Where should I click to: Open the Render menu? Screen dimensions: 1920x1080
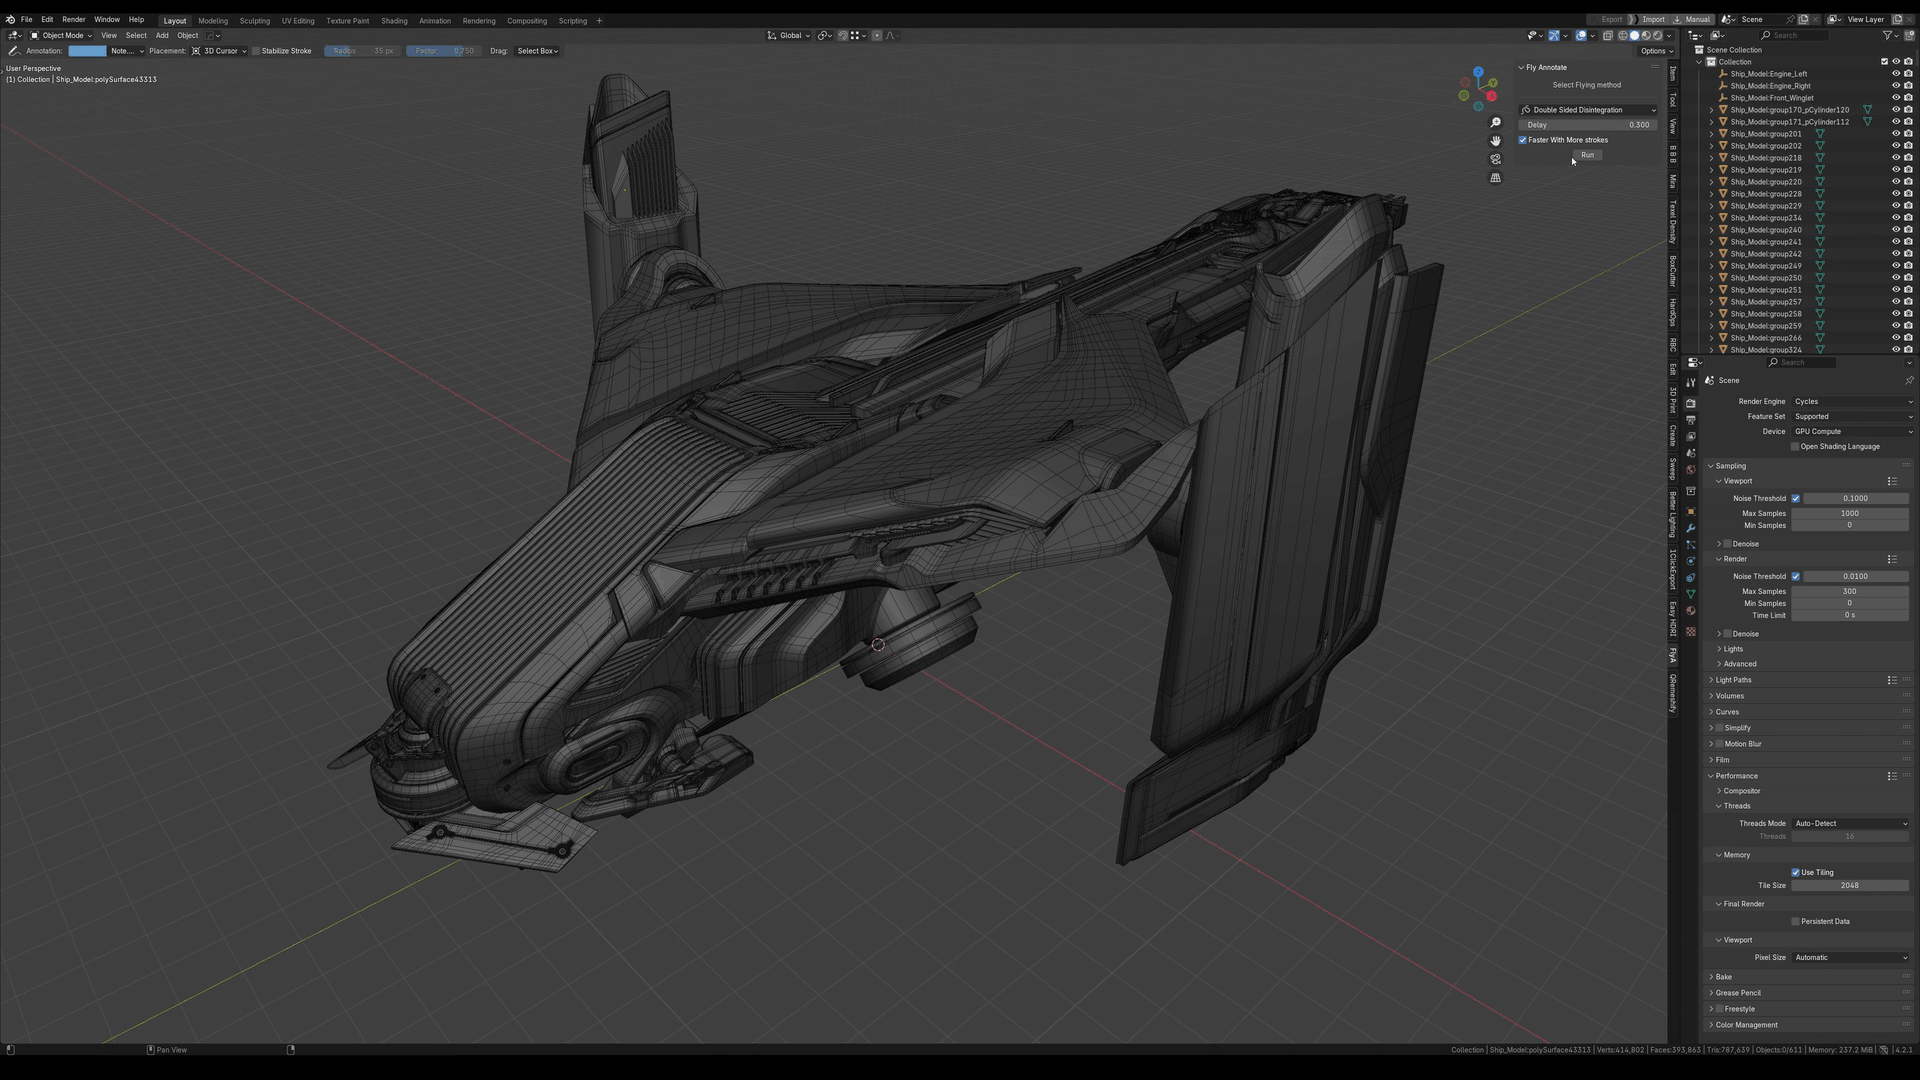(73, 20)
